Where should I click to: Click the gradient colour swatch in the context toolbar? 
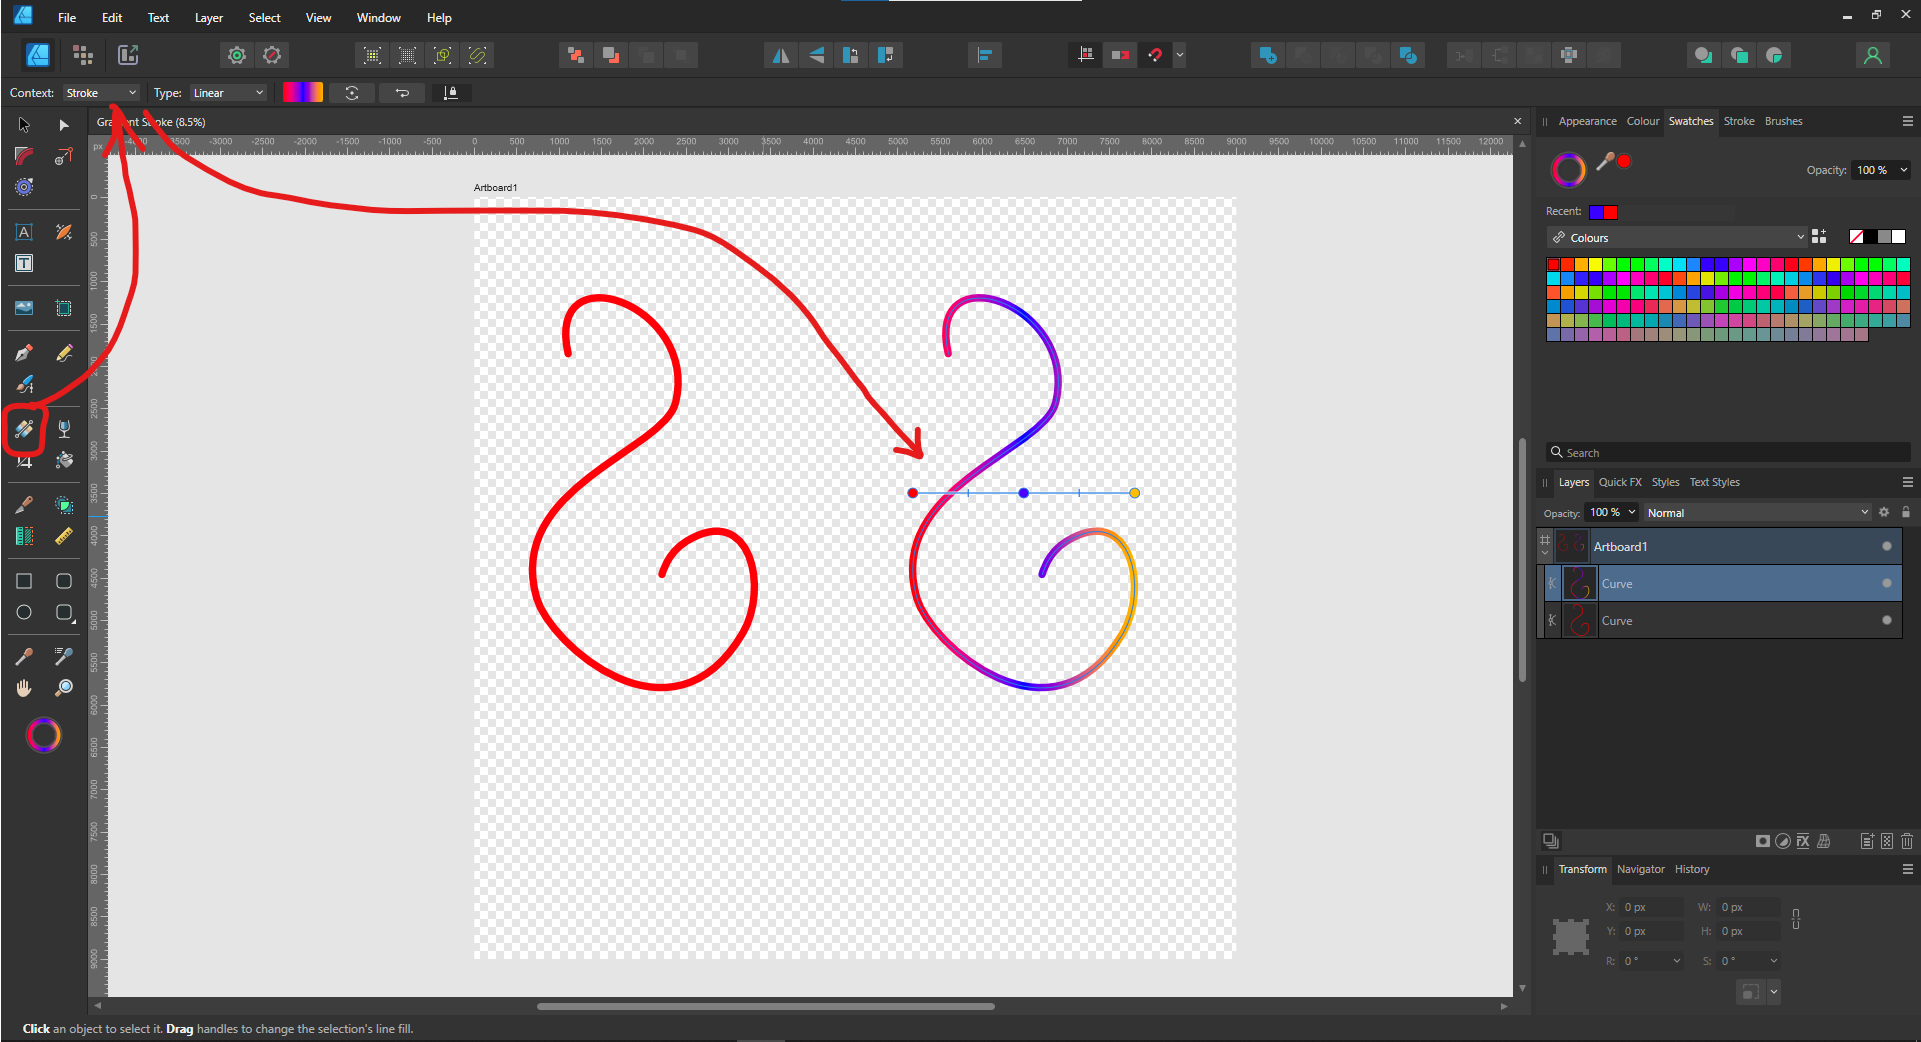(302, 93)
